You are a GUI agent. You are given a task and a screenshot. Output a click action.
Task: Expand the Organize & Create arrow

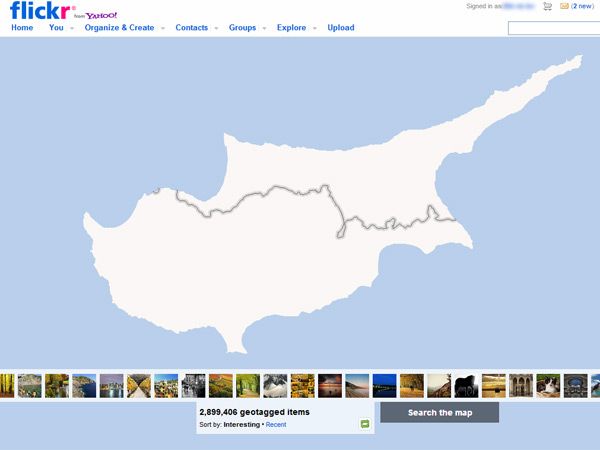(x=163, y=28)
